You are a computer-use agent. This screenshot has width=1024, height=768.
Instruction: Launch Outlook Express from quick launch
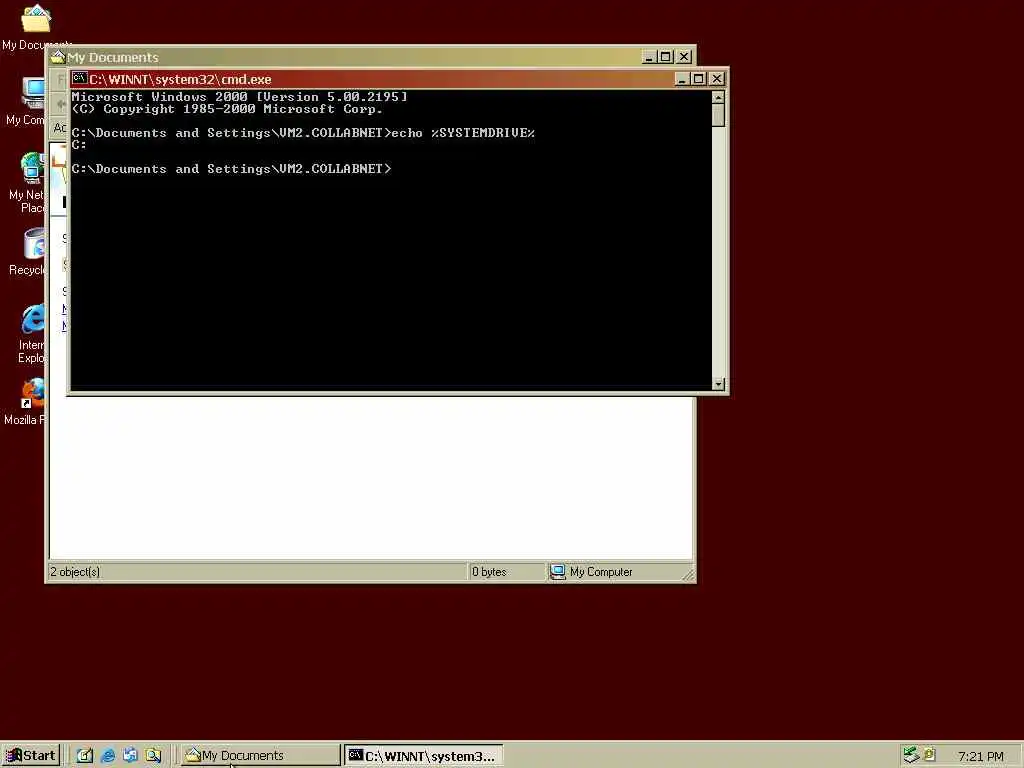click(130, 755)
